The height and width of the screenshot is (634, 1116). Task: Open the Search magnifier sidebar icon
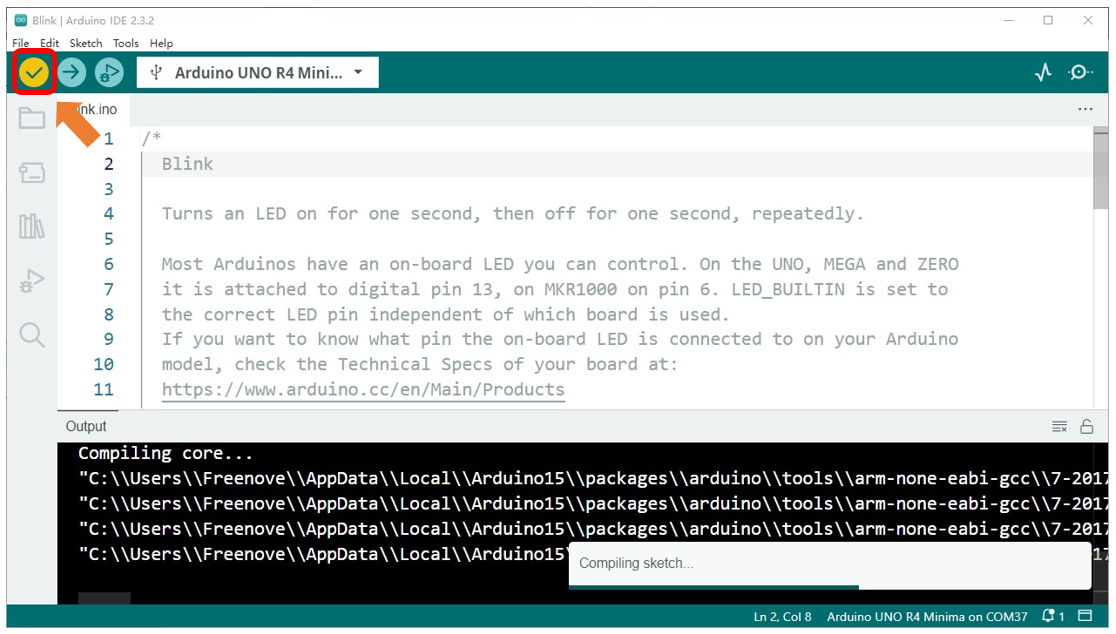point(32,335)
